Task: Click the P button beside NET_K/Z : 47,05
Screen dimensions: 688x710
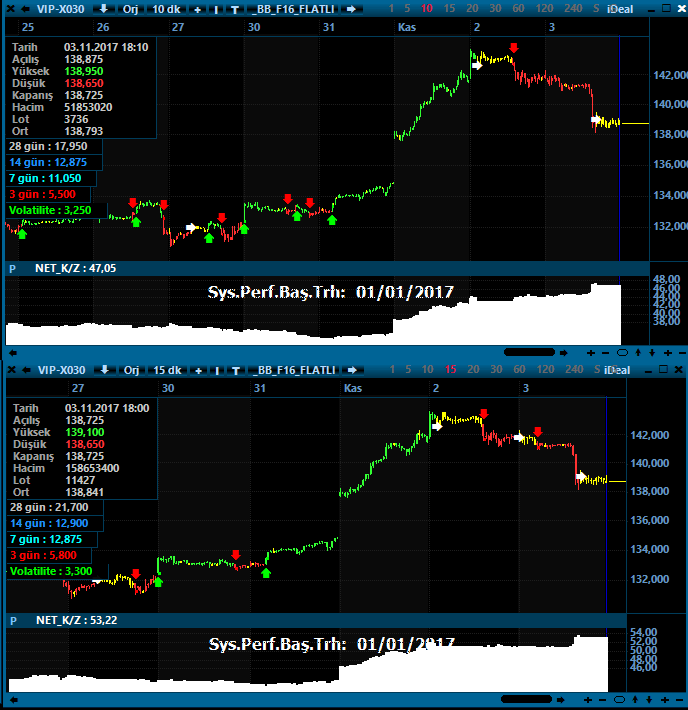Action: pyautogui.click(x=13, y=269)
